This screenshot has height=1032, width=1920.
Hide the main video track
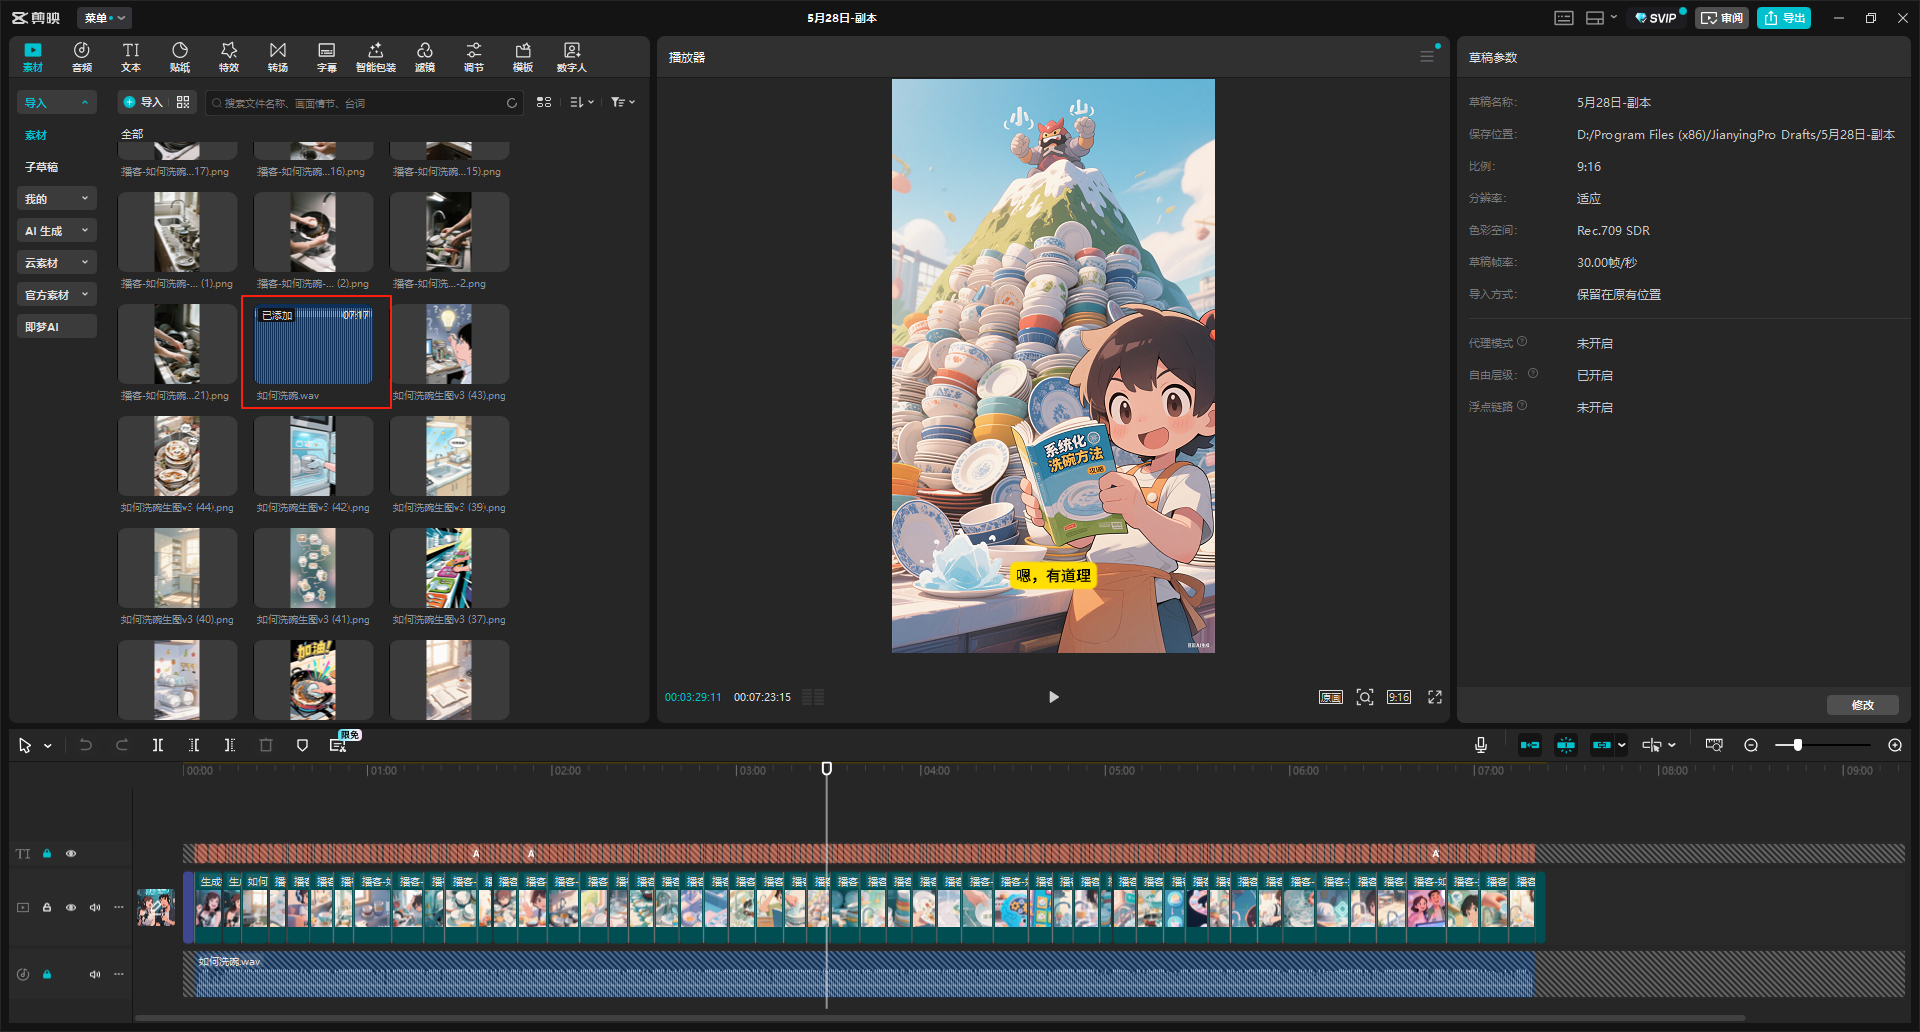coord(71,908)
